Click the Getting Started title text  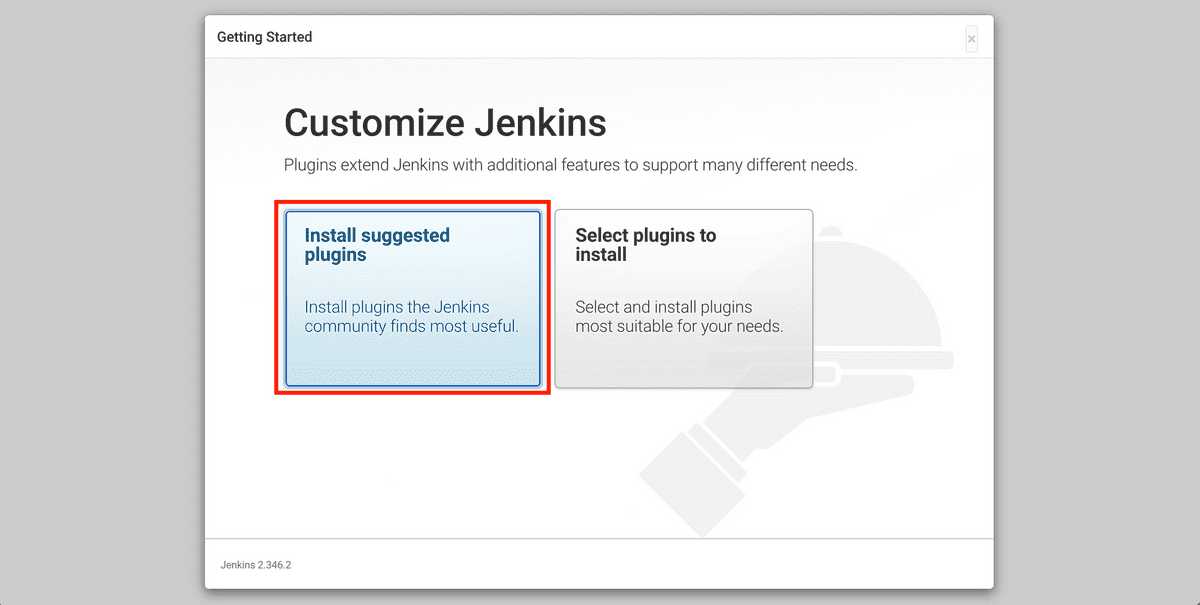point(265,37)
